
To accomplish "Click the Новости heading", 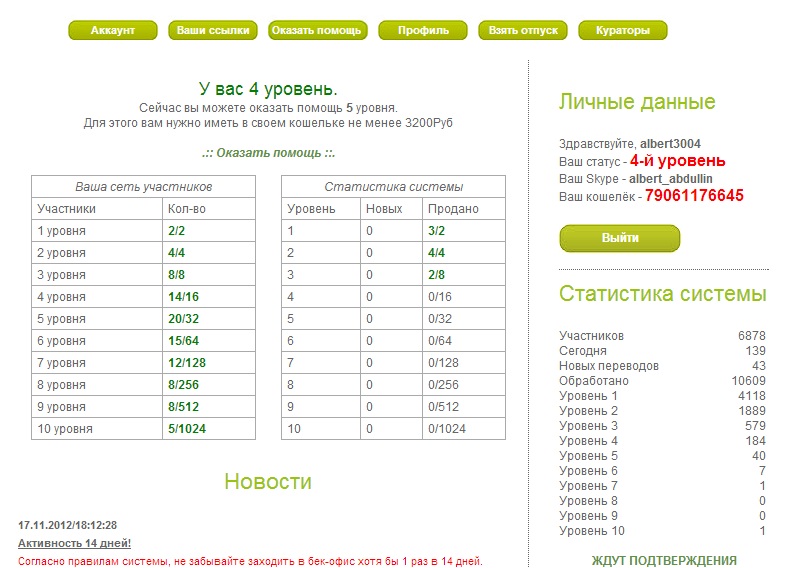I will tap(268, 481).
